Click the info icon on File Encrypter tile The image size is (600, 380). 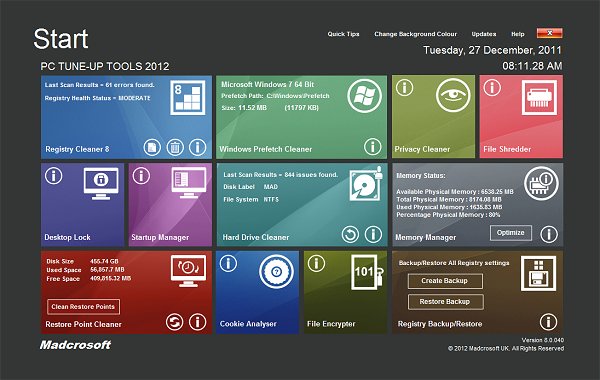(316, 263)
